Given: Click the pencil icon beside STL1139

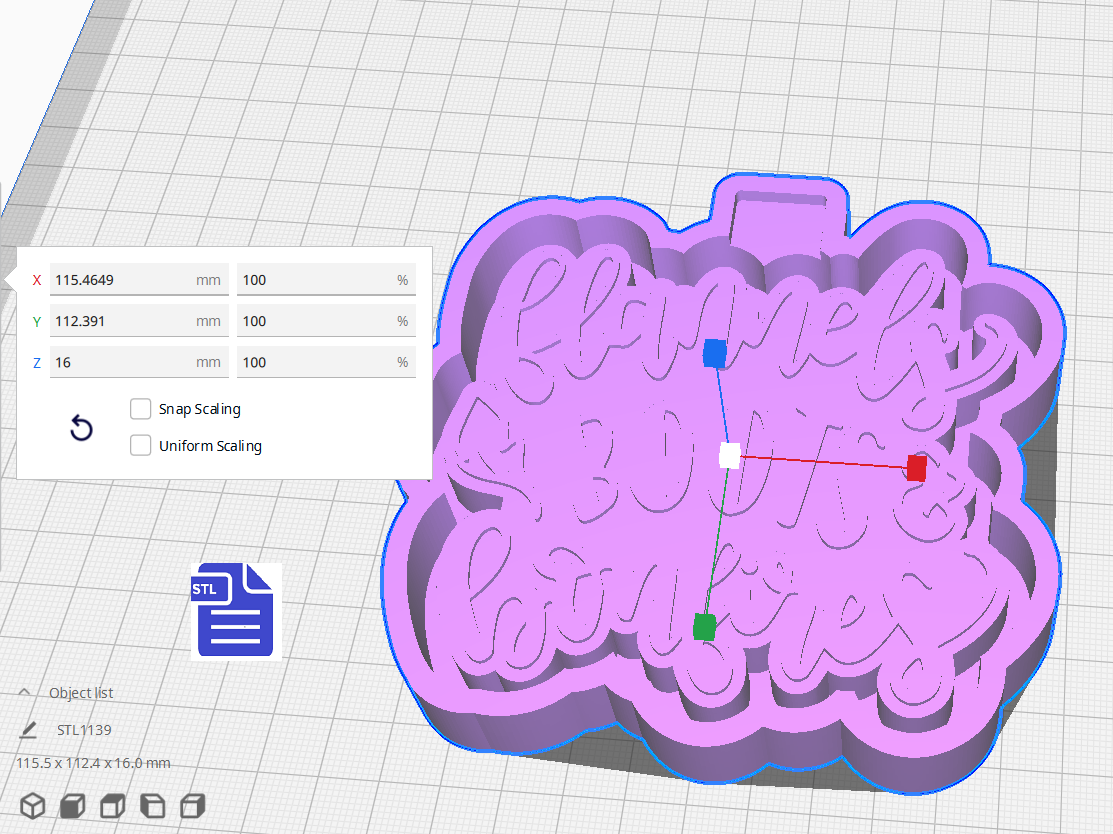Looking at the screenshot, I should [x=30, y=729].
